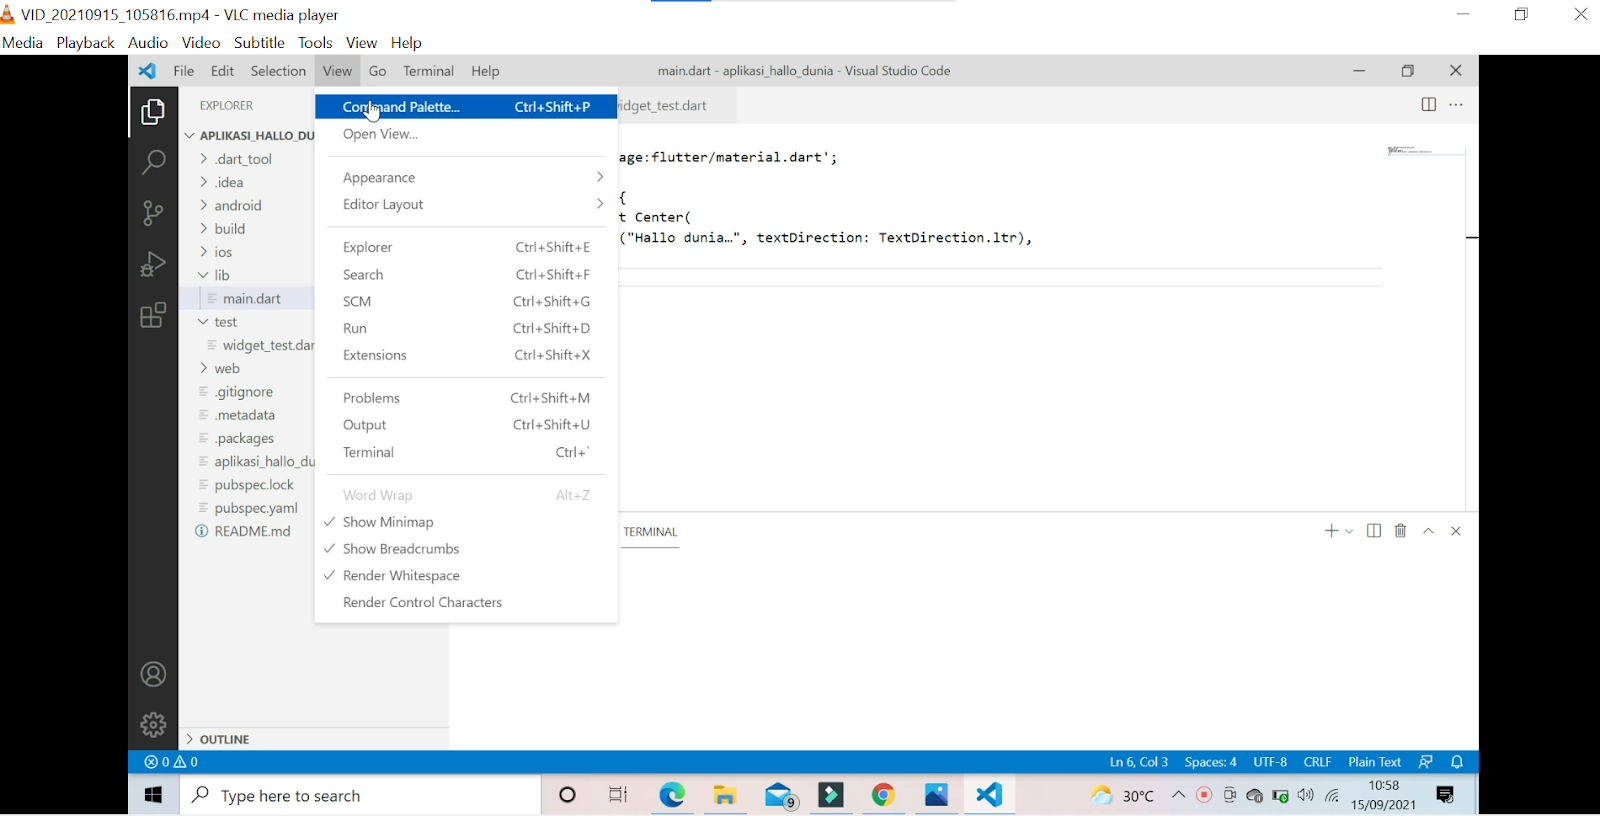The width and height of the screenshot is (1600, 816).
Task: Click the feedback icon in status bar
Action: click(x=1426, y=762)
